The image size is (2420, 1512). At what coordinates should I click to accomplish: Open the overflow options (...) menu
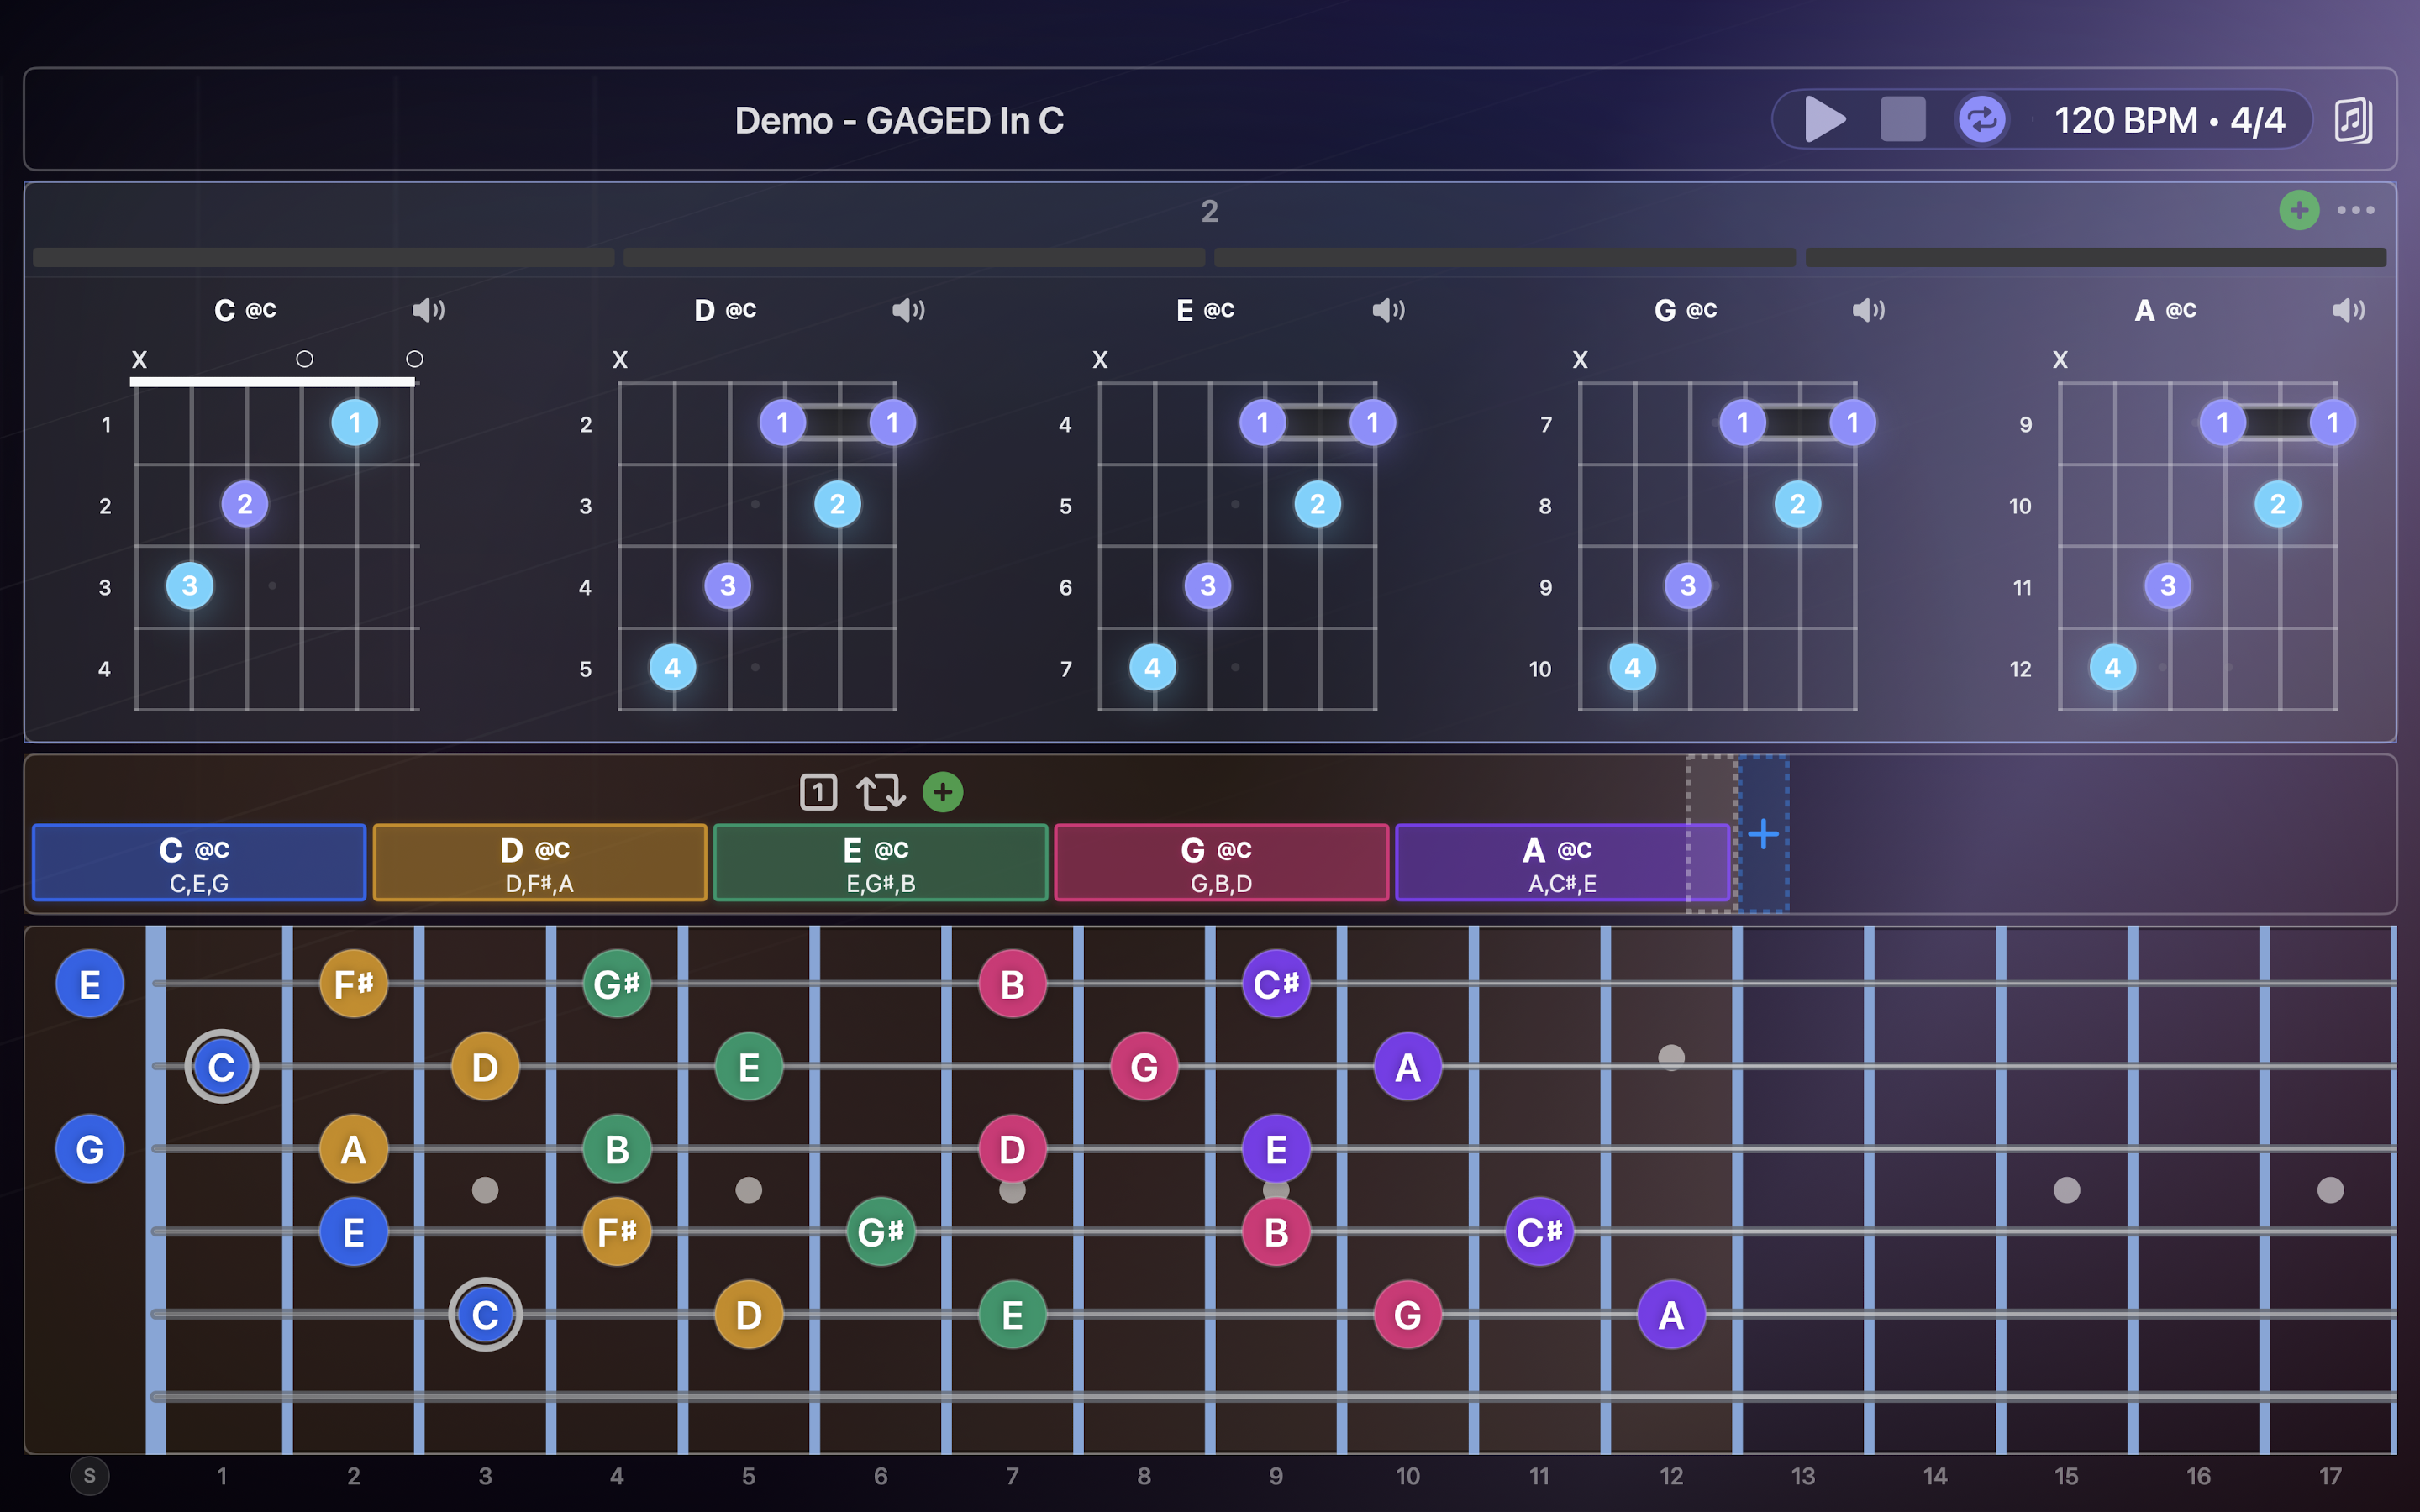pyautogui.click(x=2357, y=211)
